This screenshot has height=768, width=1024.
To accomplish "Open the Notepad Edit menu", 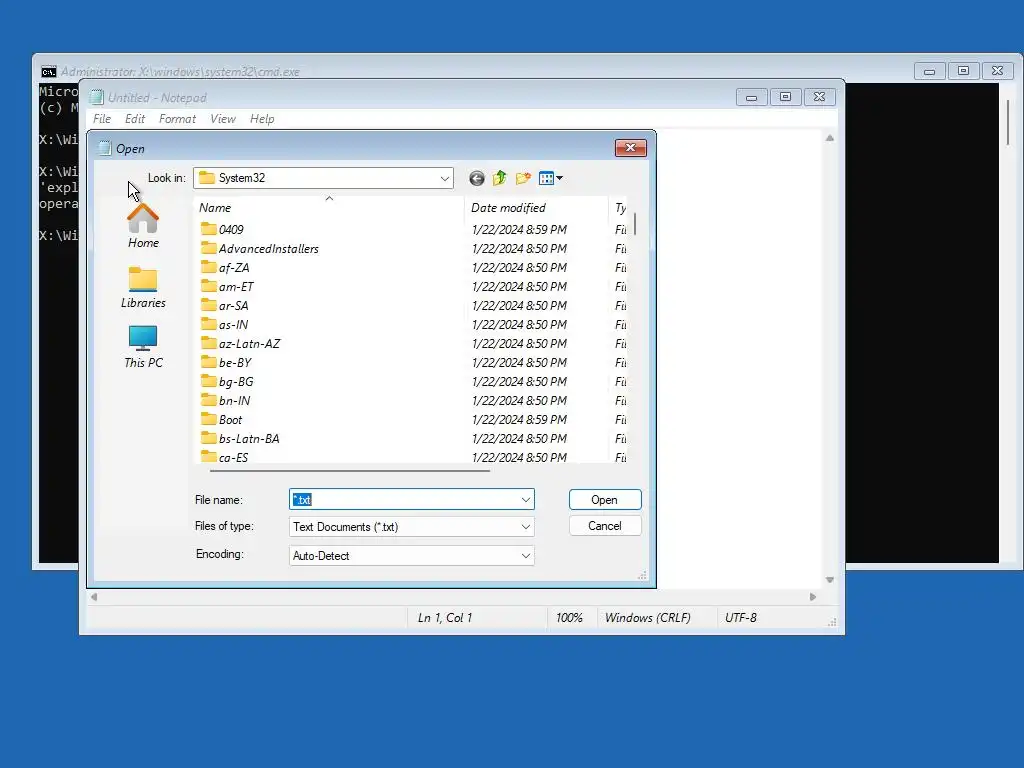I will coord(135,119).
